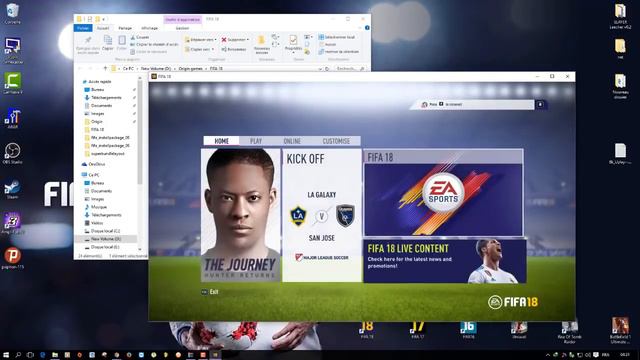Open the Partage ribbon tab
Image resolution: width=640 pixels, height=360 pixels.
125,28
